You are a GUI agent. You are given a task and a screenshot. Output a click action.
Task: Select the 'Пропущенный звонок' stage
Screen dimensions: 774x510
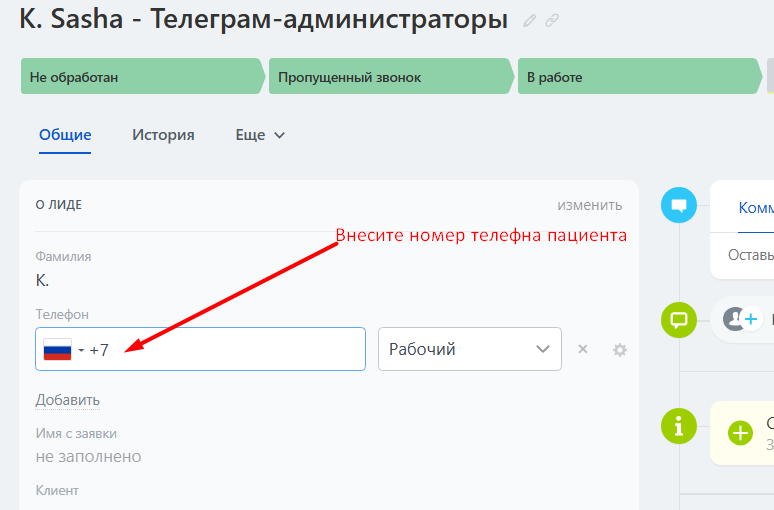[x=391, y=77]
